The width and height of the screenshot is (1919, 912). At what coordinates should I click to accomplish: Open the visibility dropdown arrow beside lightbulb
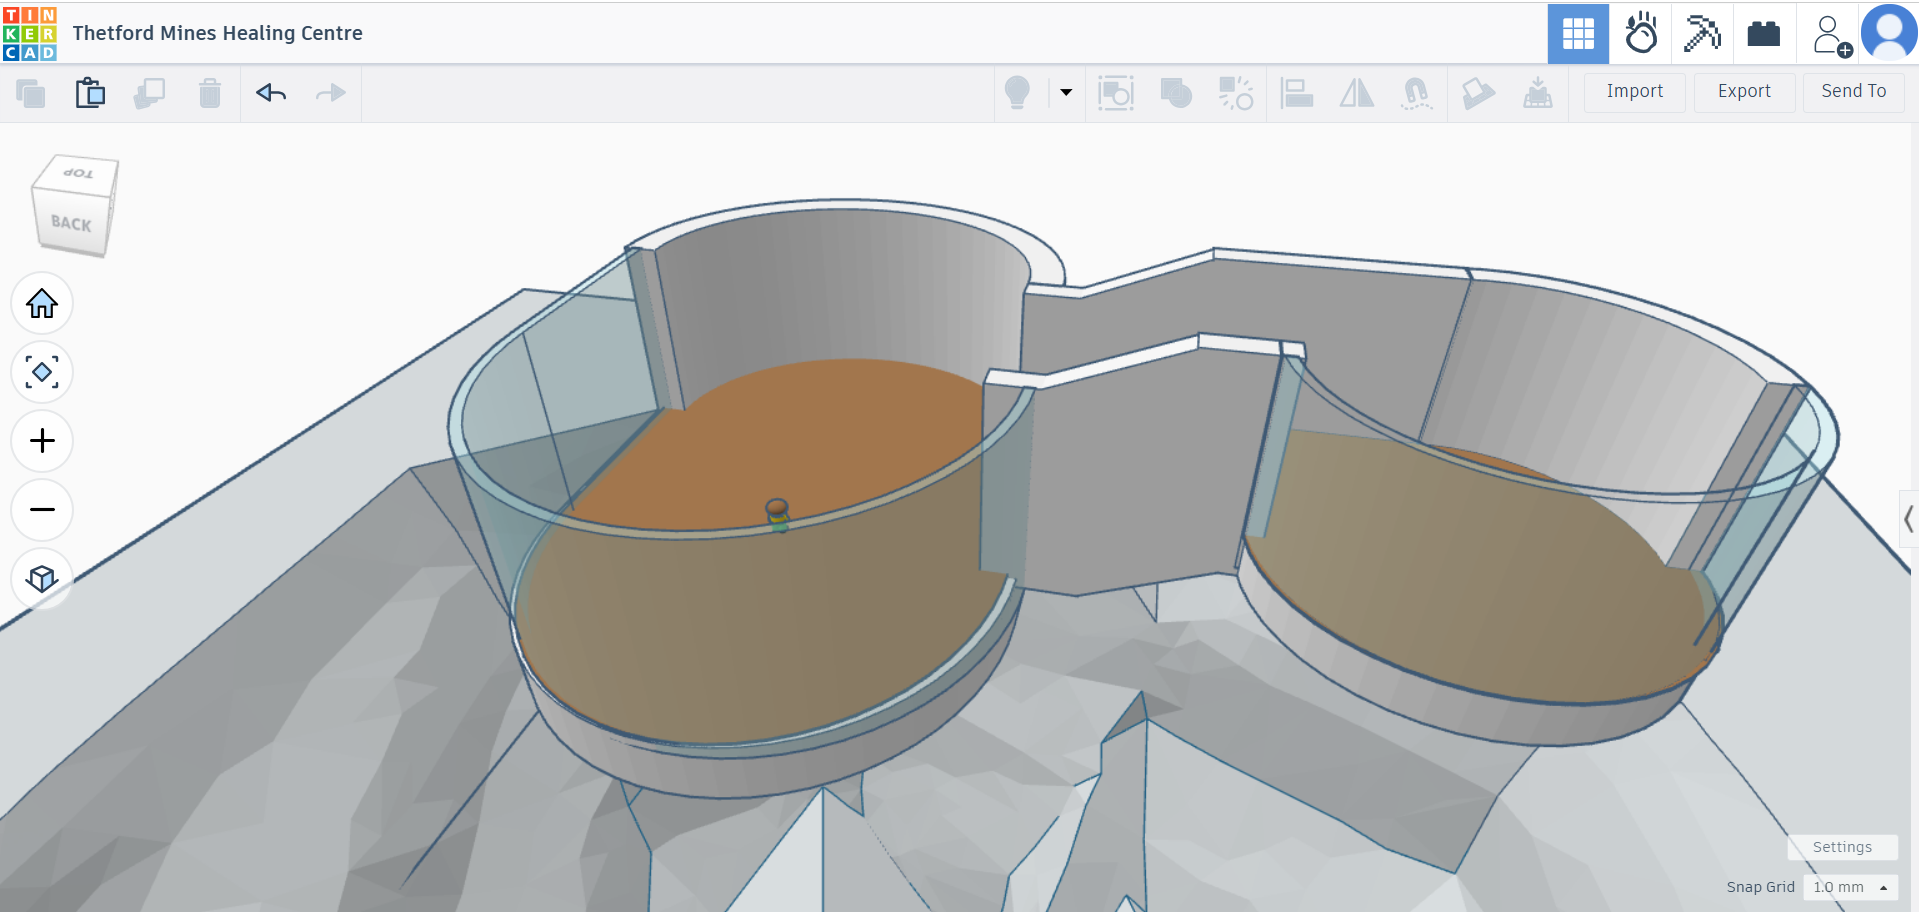[x=1066, y=93]
